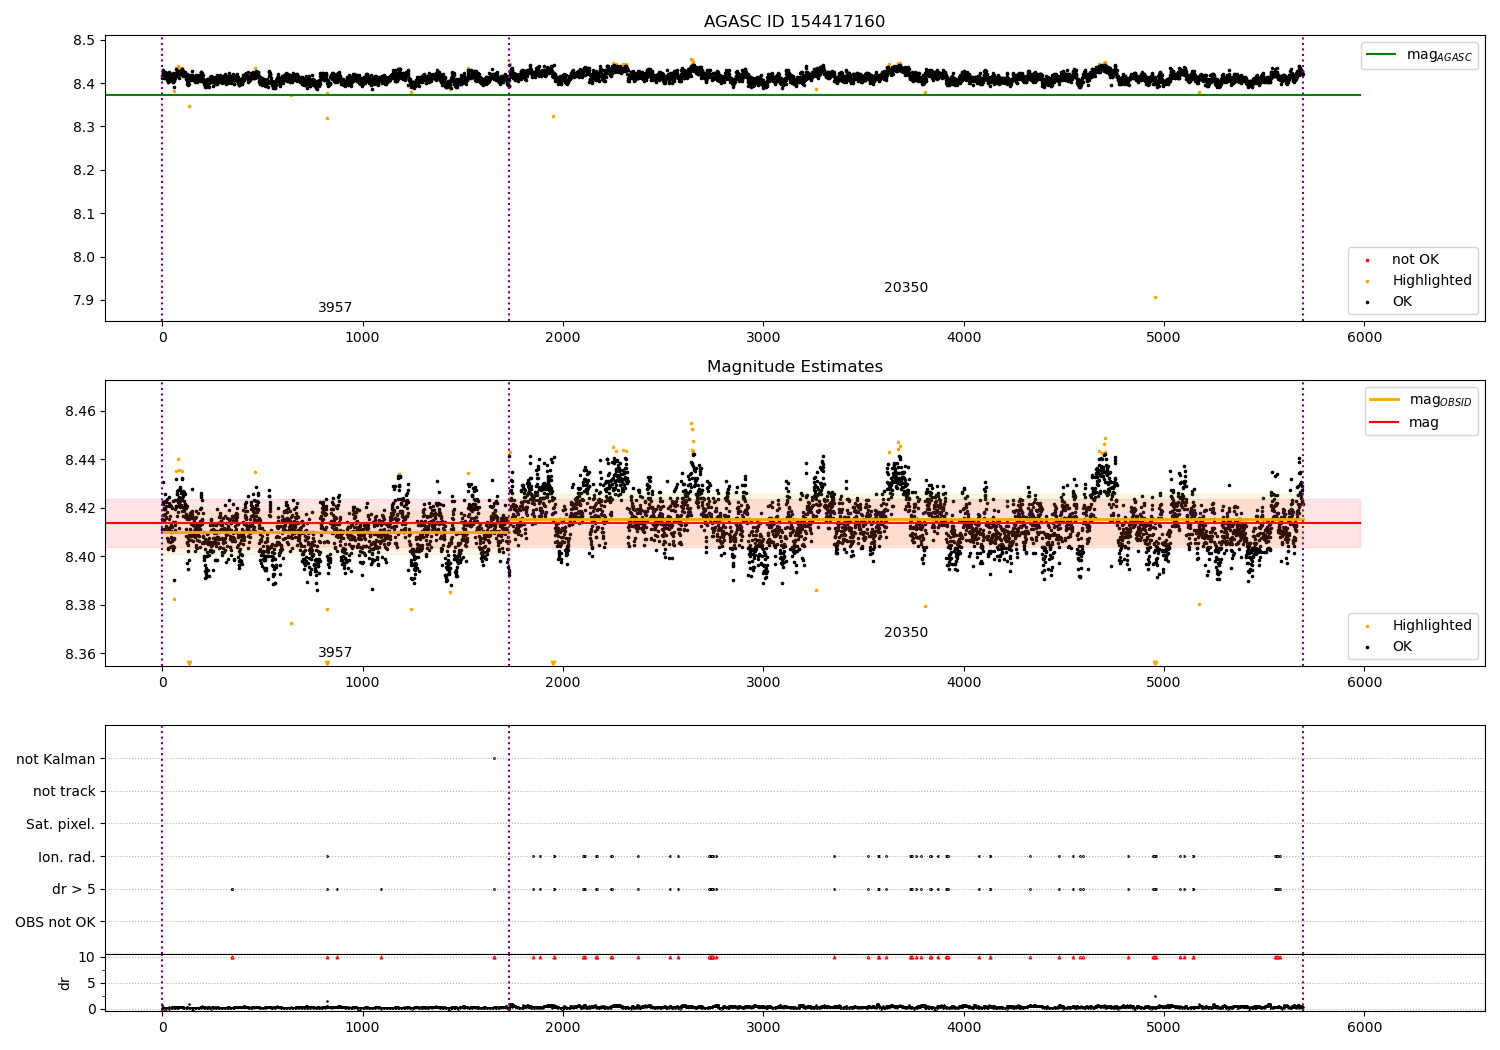Click the '8.3' y-tick of top plot
This screenshot has height=1050, width=1500.
click(84, 127)
